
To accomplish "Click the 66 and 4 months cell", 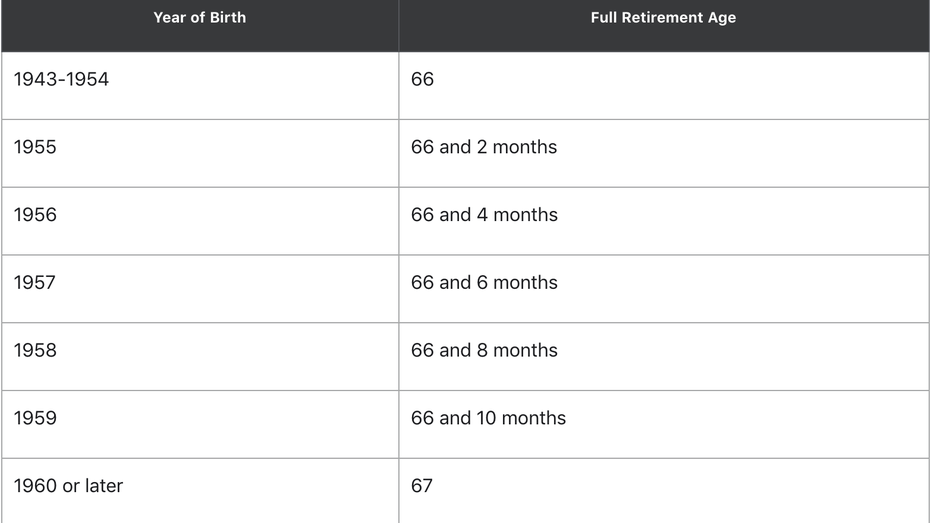I will [664, 221].
